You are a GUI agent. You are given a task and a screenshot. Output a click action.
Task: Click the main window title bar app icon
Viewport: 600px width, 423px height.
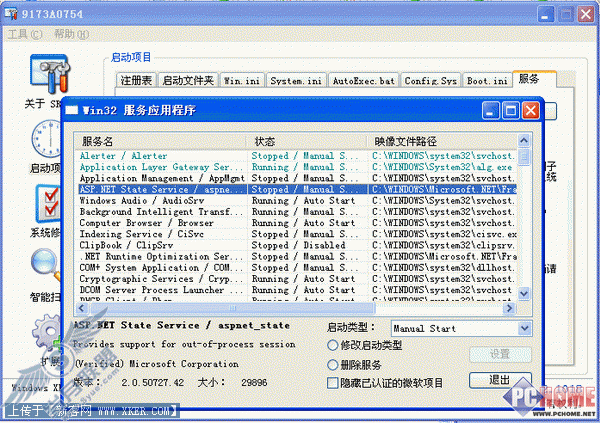coord(11,14)
